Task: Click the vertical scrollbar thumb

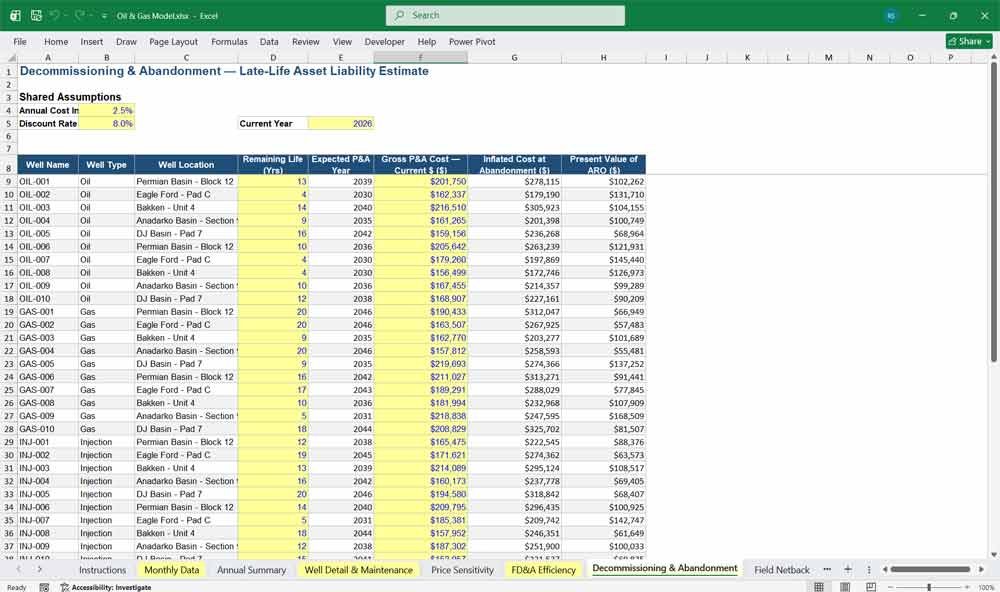Action: tap(994, 212)
